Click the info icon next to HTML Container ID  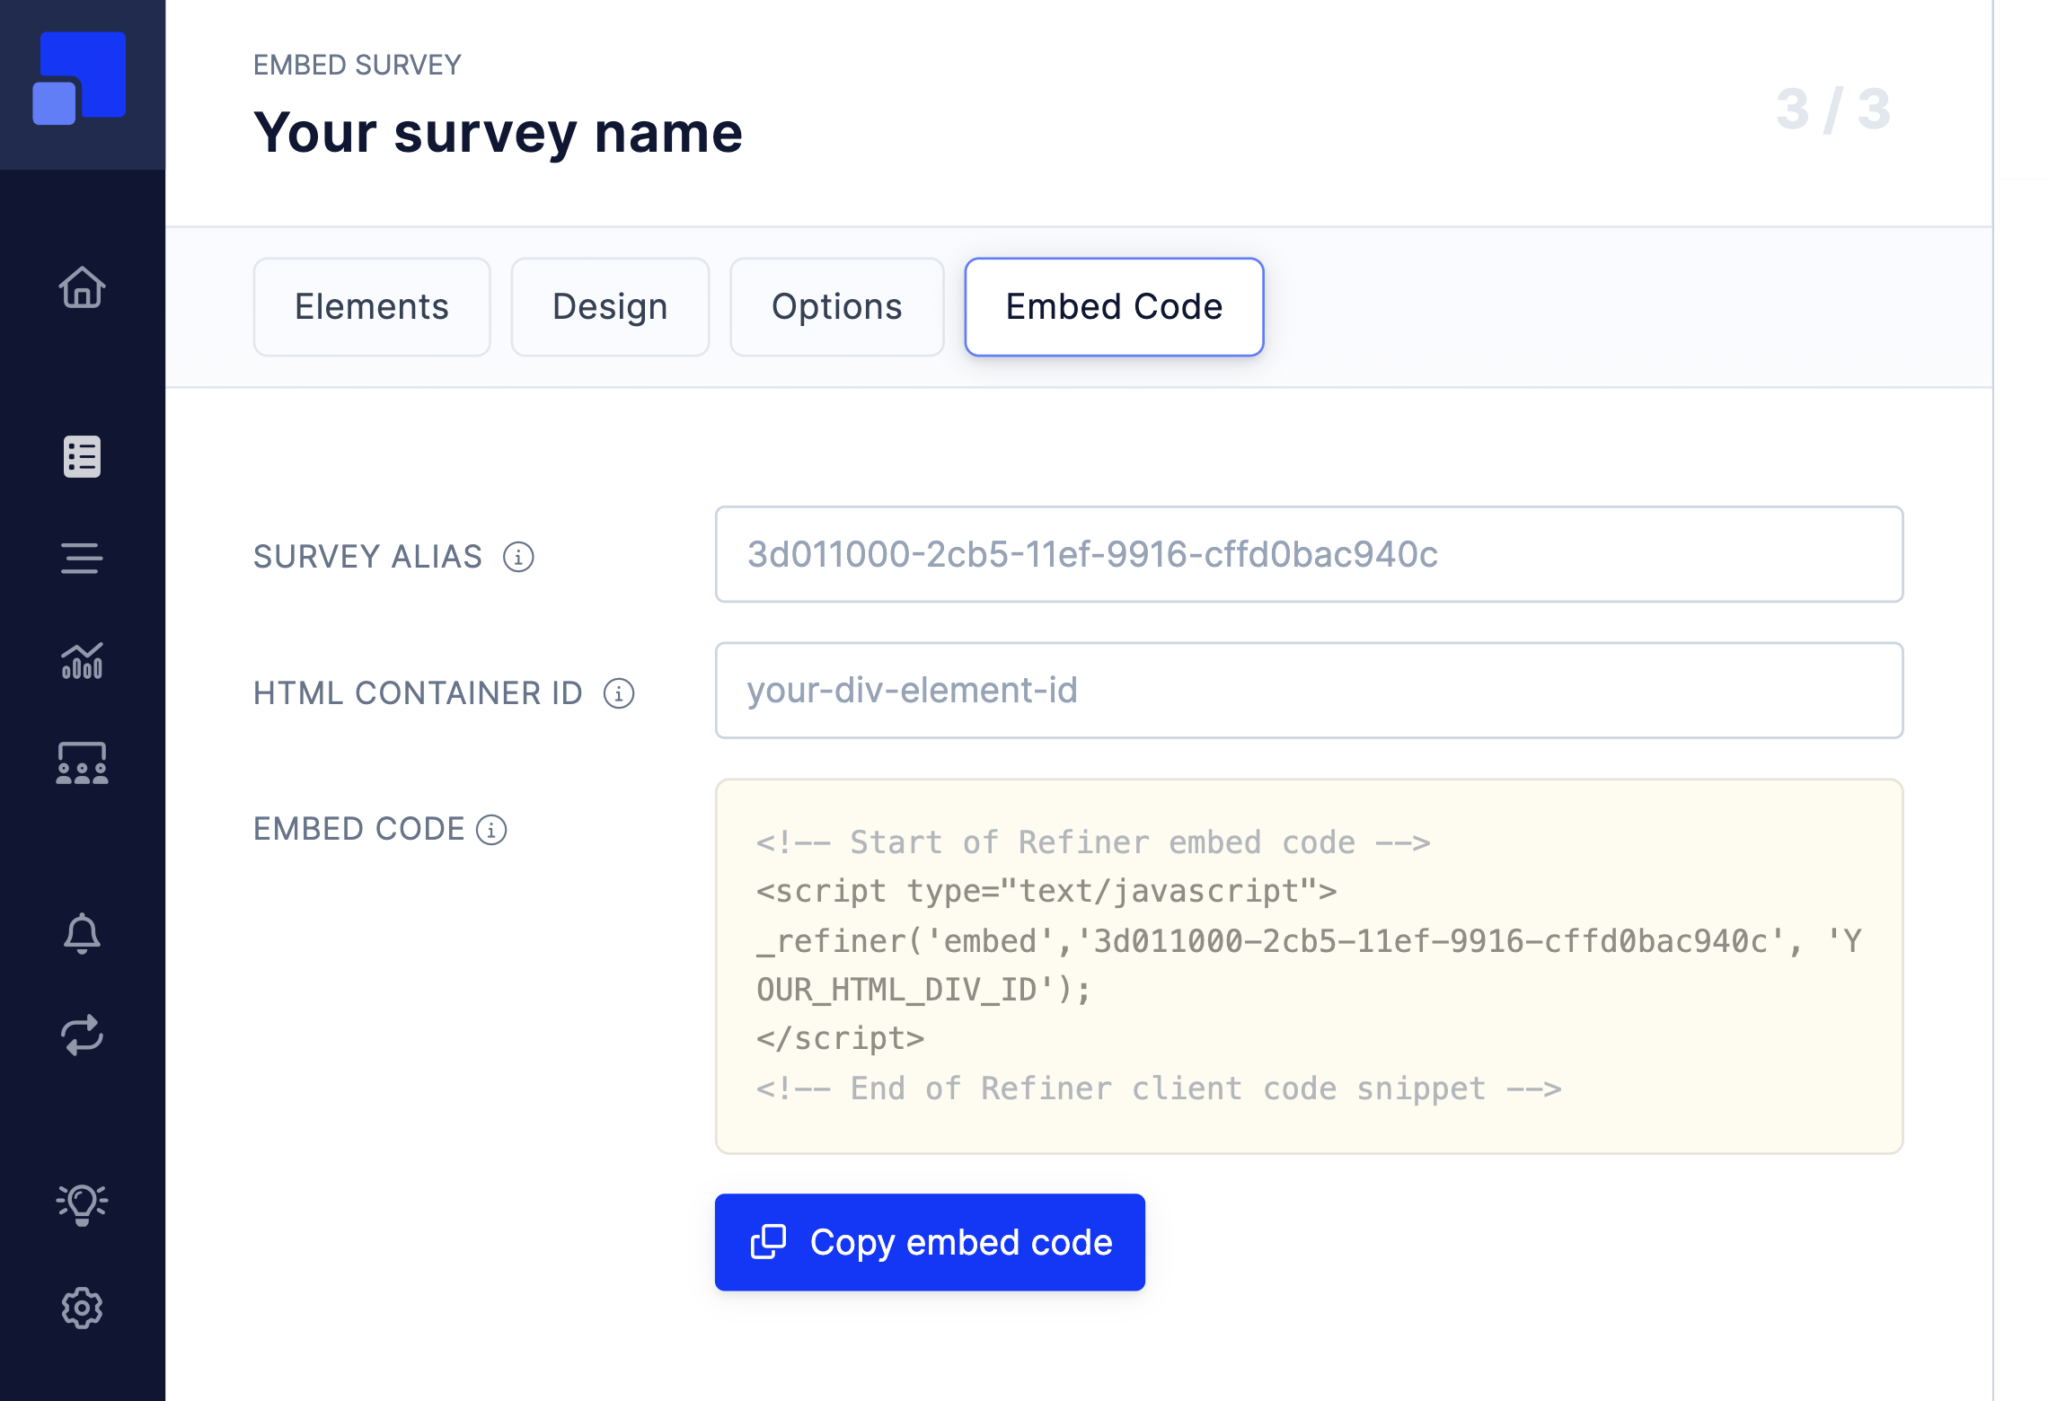619,693
